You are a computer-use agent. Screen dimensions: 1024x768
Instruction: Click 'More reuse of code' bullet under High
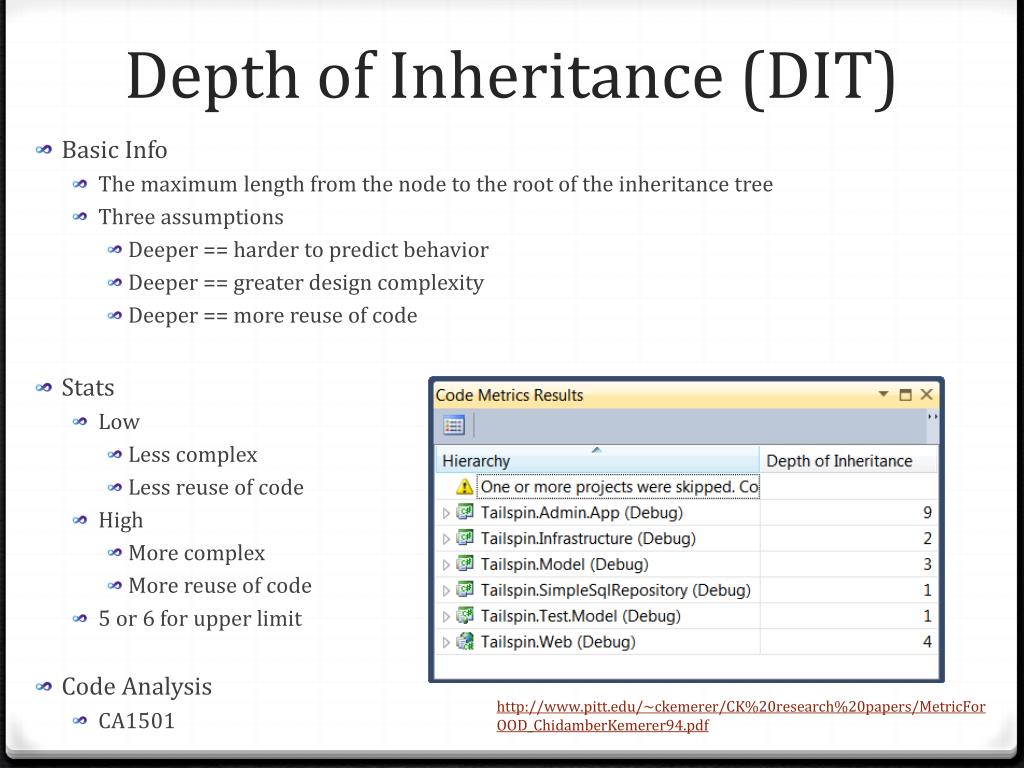219,586
